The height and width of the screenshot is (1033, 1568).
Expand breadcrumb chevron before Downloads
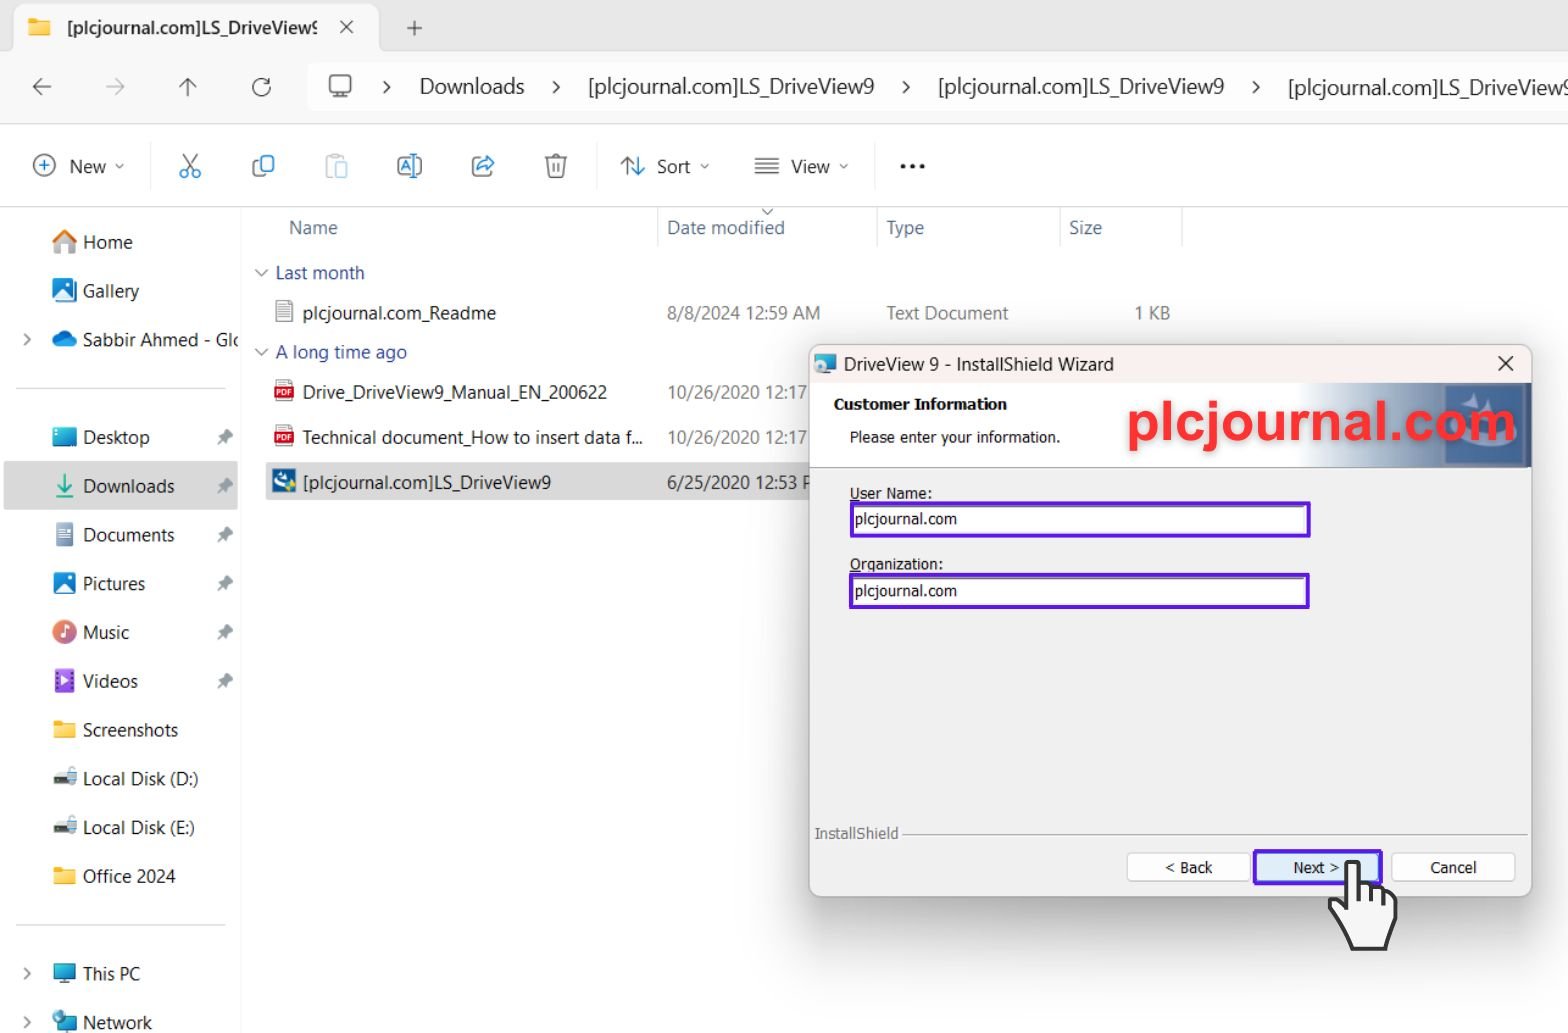[386, 87]
